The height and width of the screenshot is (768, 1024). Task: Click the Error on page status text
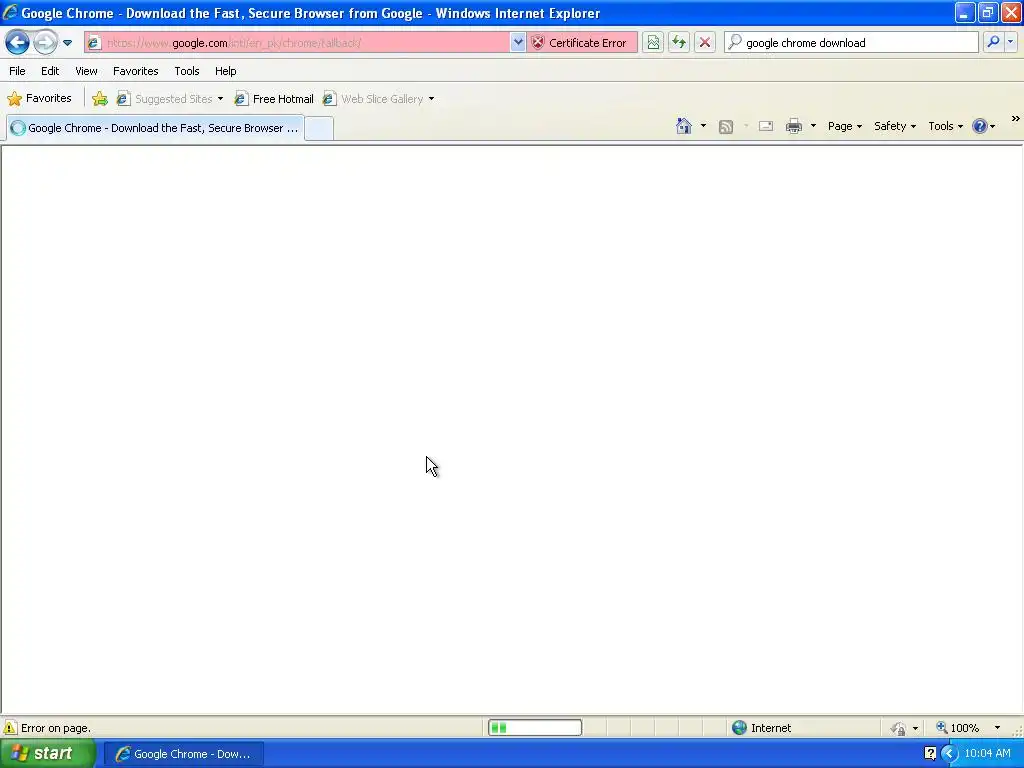pyautogui.click(x=56, y=728)
